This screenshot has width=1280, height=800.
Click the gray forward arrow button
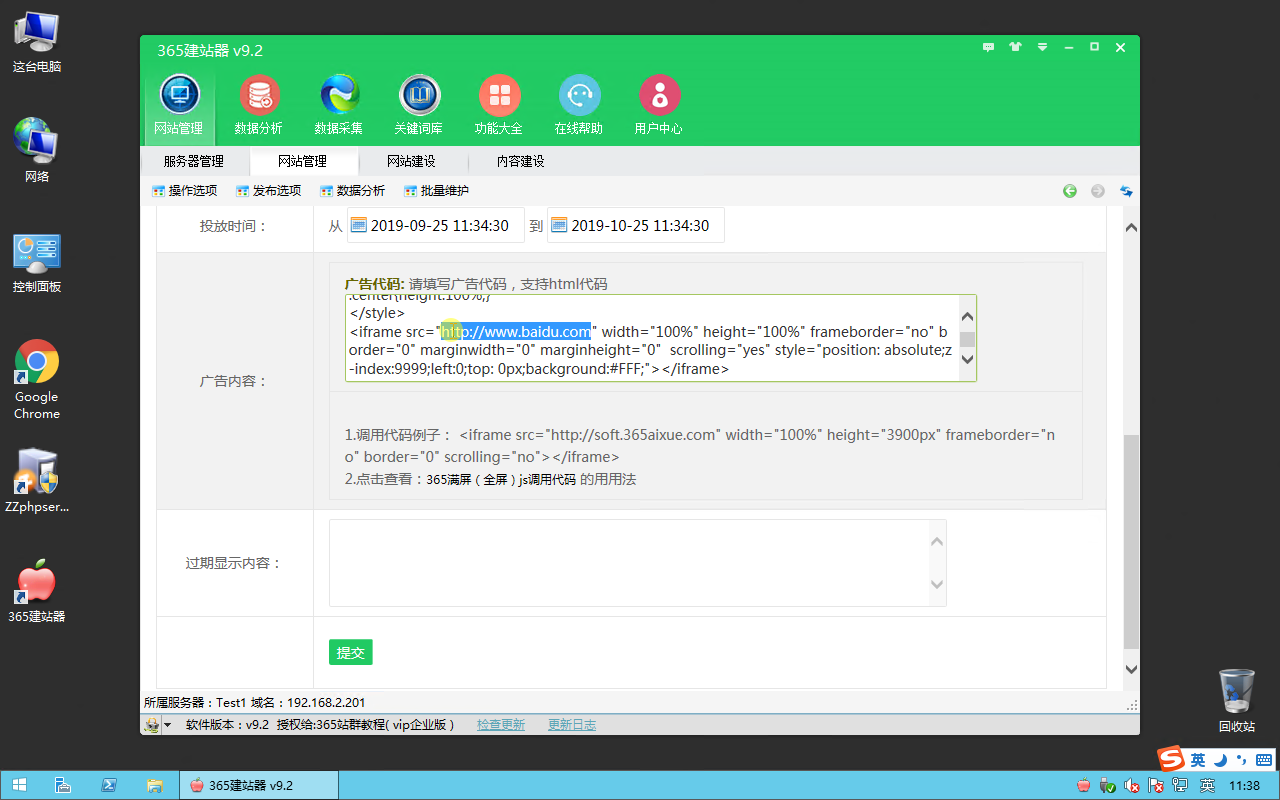tap(1098, 191)
